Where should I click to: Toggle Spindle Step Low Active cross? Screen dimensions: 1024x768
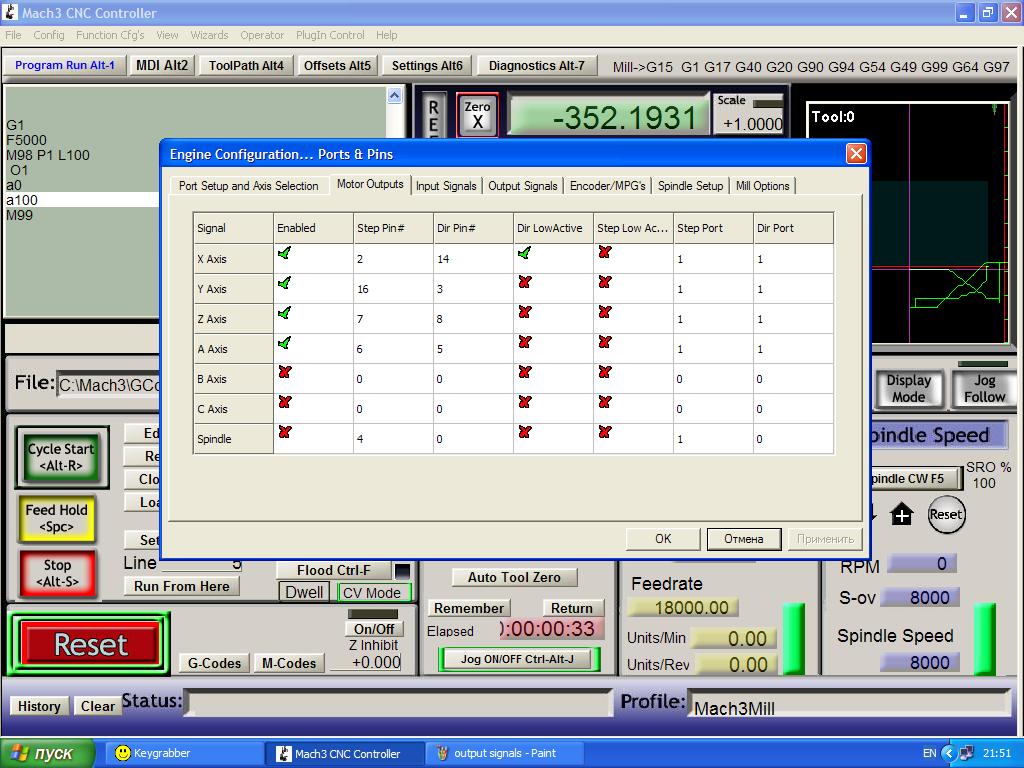pyautogui.click(x=605, y=432)
